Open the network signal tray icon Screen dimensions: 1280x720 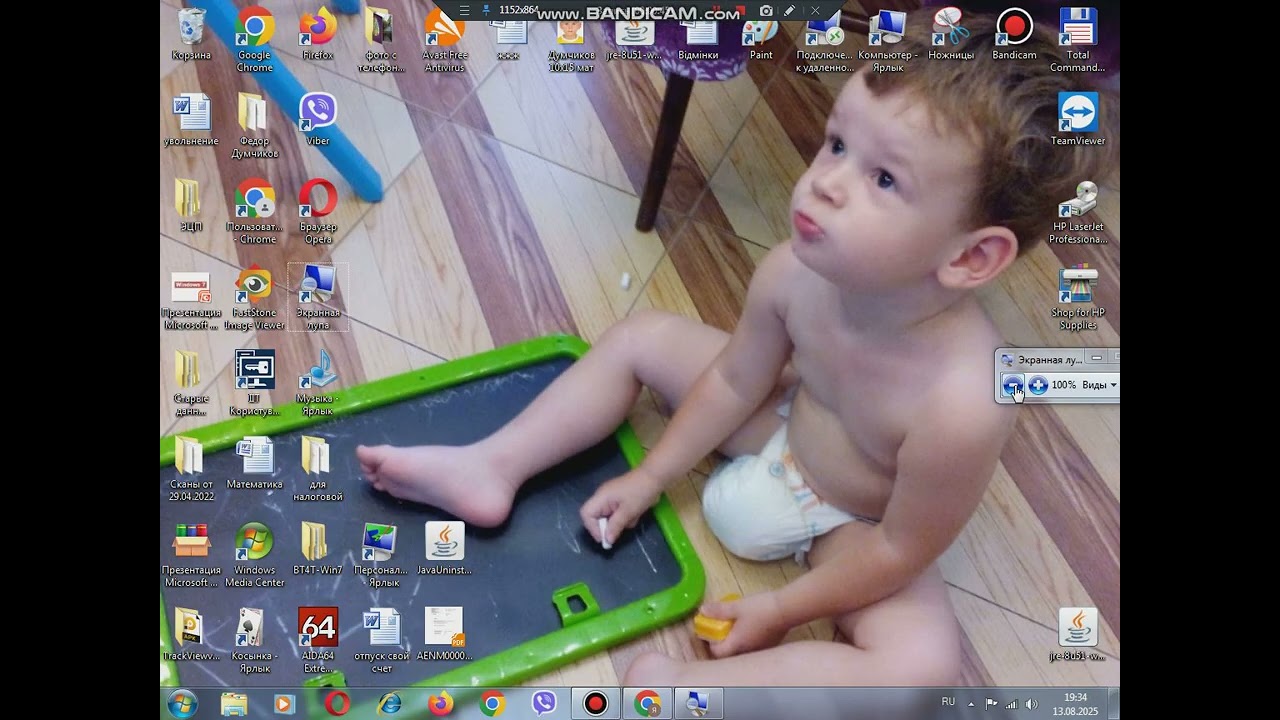(x=1011, y=704)
